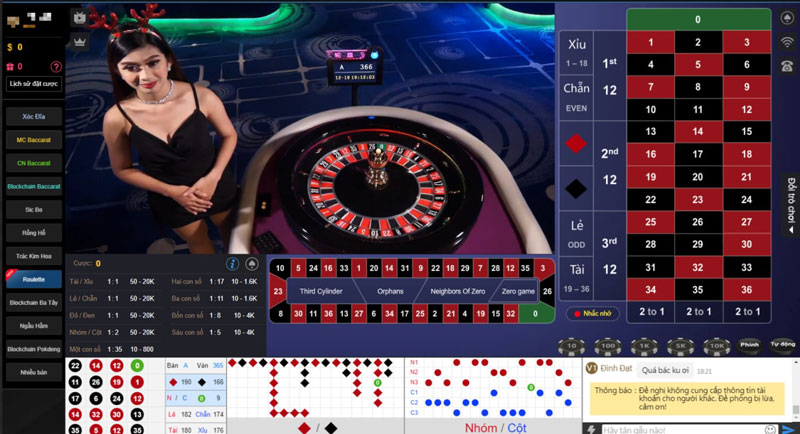Viewport: 800px width, 434px height.
Task: Open the Sic Bo game
Action: coord(34,210)
